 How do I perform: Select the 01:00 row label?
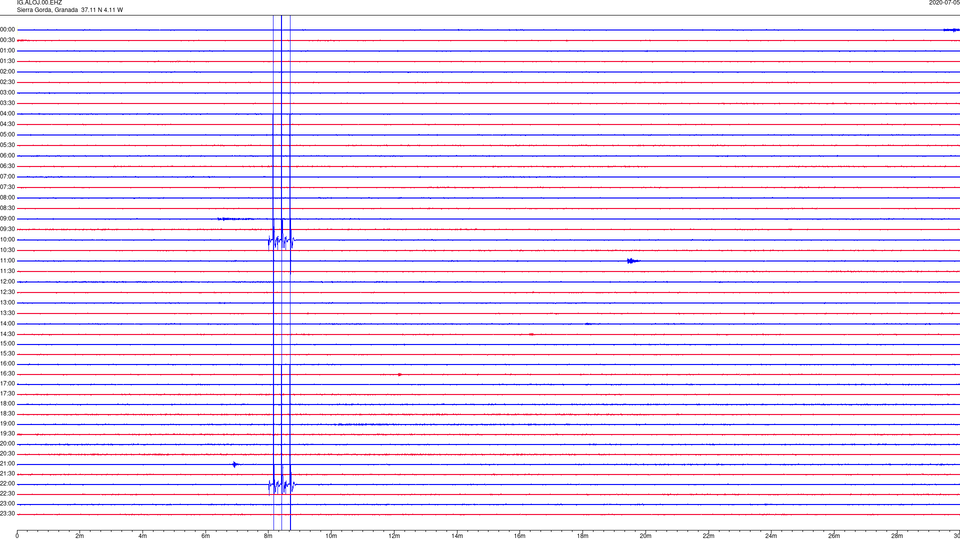[x=7, y=51]
